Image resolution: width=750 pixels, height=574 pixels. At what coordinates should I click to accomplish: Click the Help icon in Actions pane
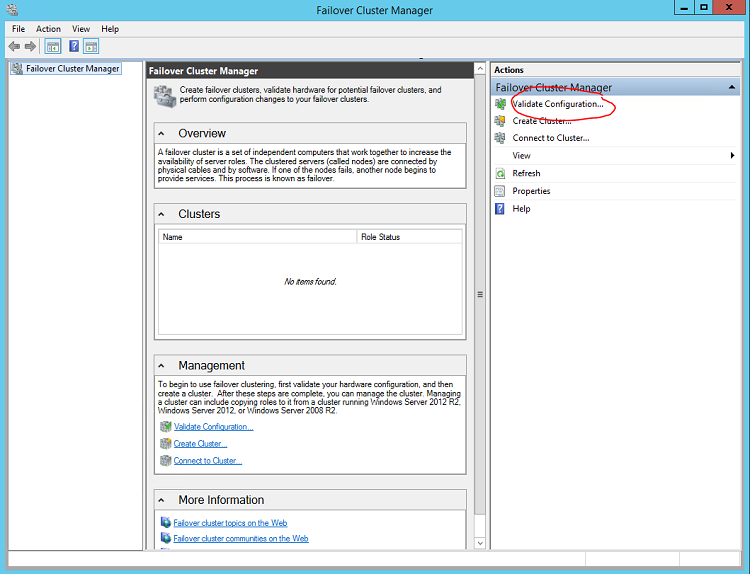[499, 209]
